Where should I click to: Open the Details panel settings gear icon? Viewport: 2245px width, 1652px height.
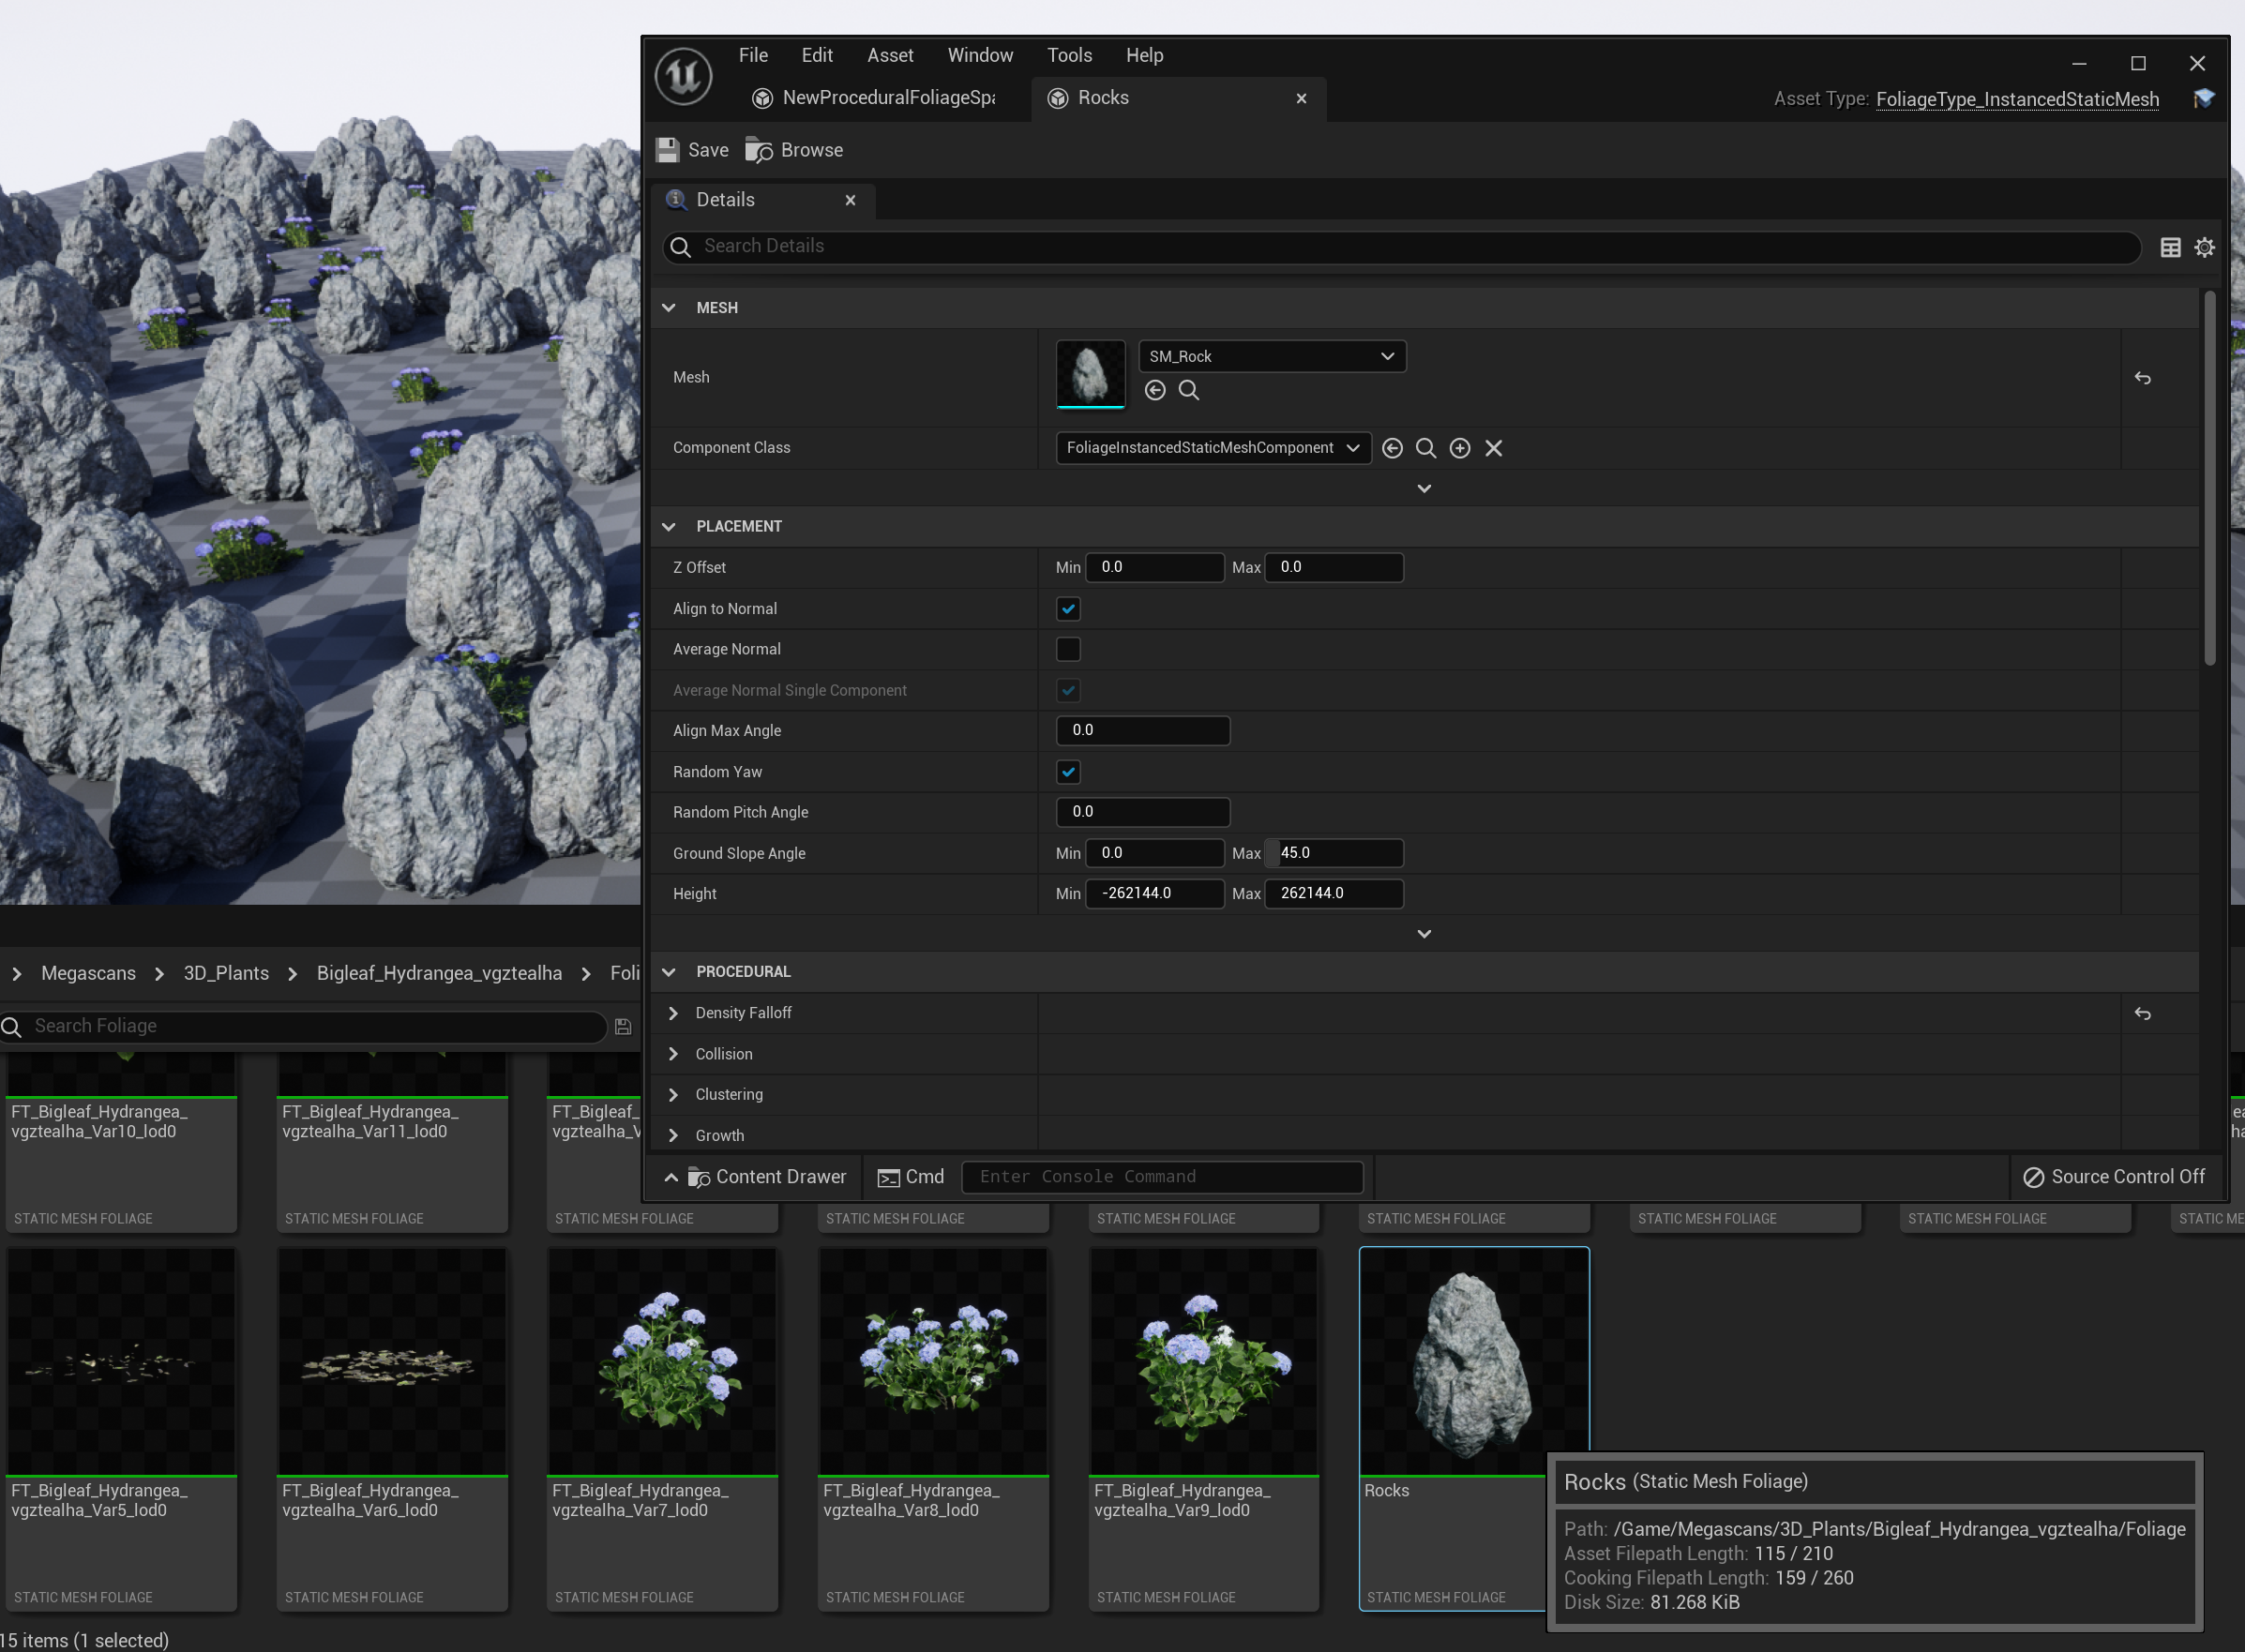[x=2204, y=247]
